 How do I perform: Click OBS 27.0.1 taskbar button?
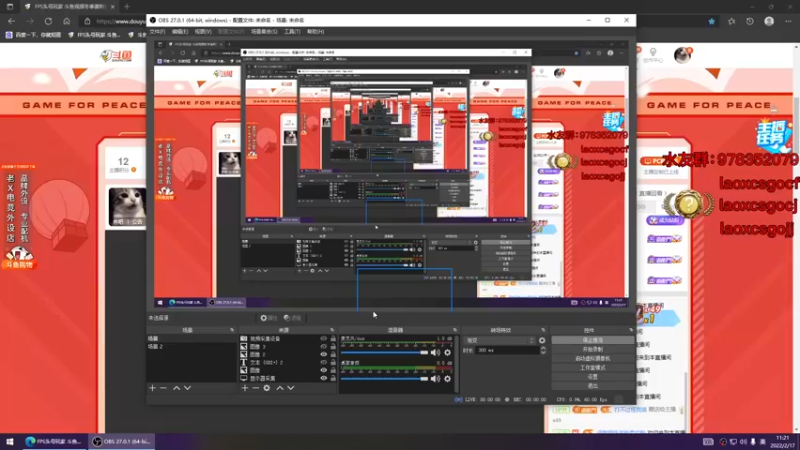(121, 441)
